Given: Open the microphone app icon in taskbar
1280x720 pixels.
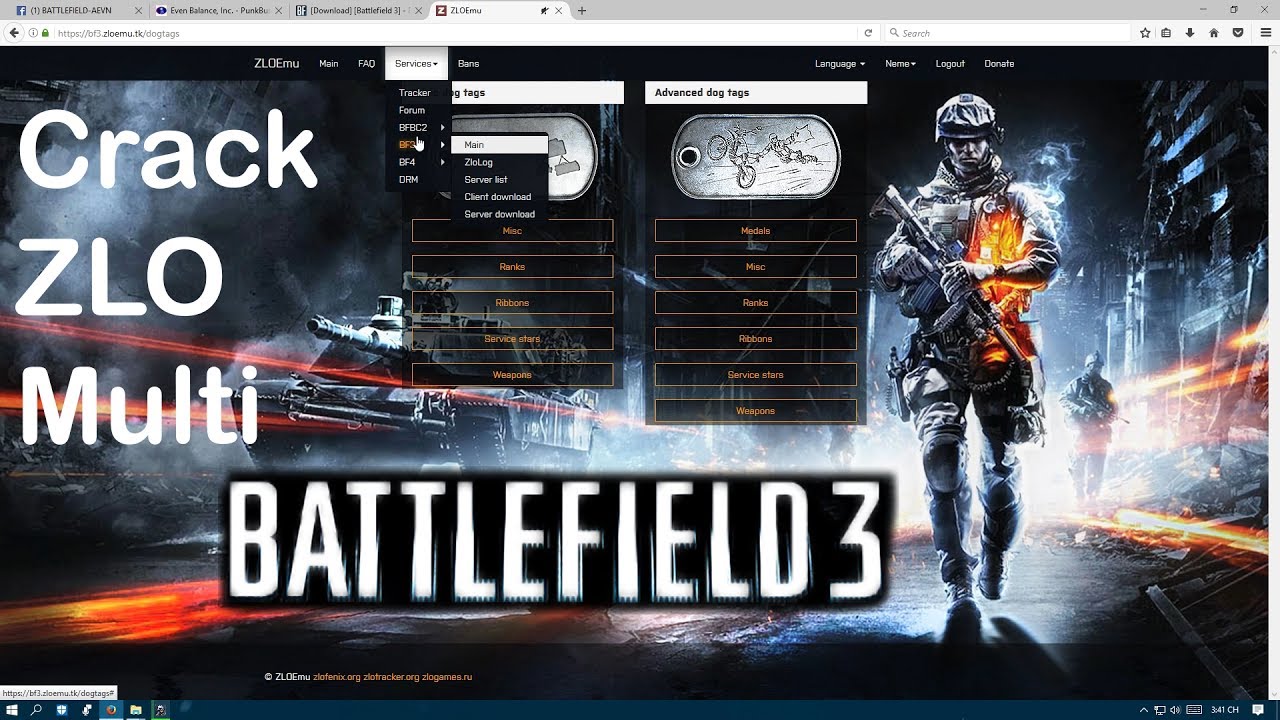Looking at the screenshot, I should pyautogui.click(x=87, y=710).
